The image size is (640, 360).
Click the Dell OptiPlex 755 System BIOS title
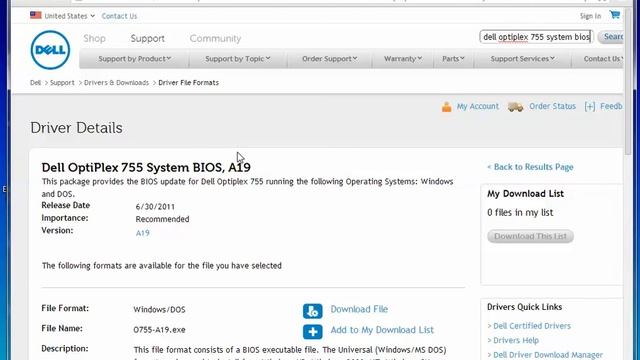point(146,167)
